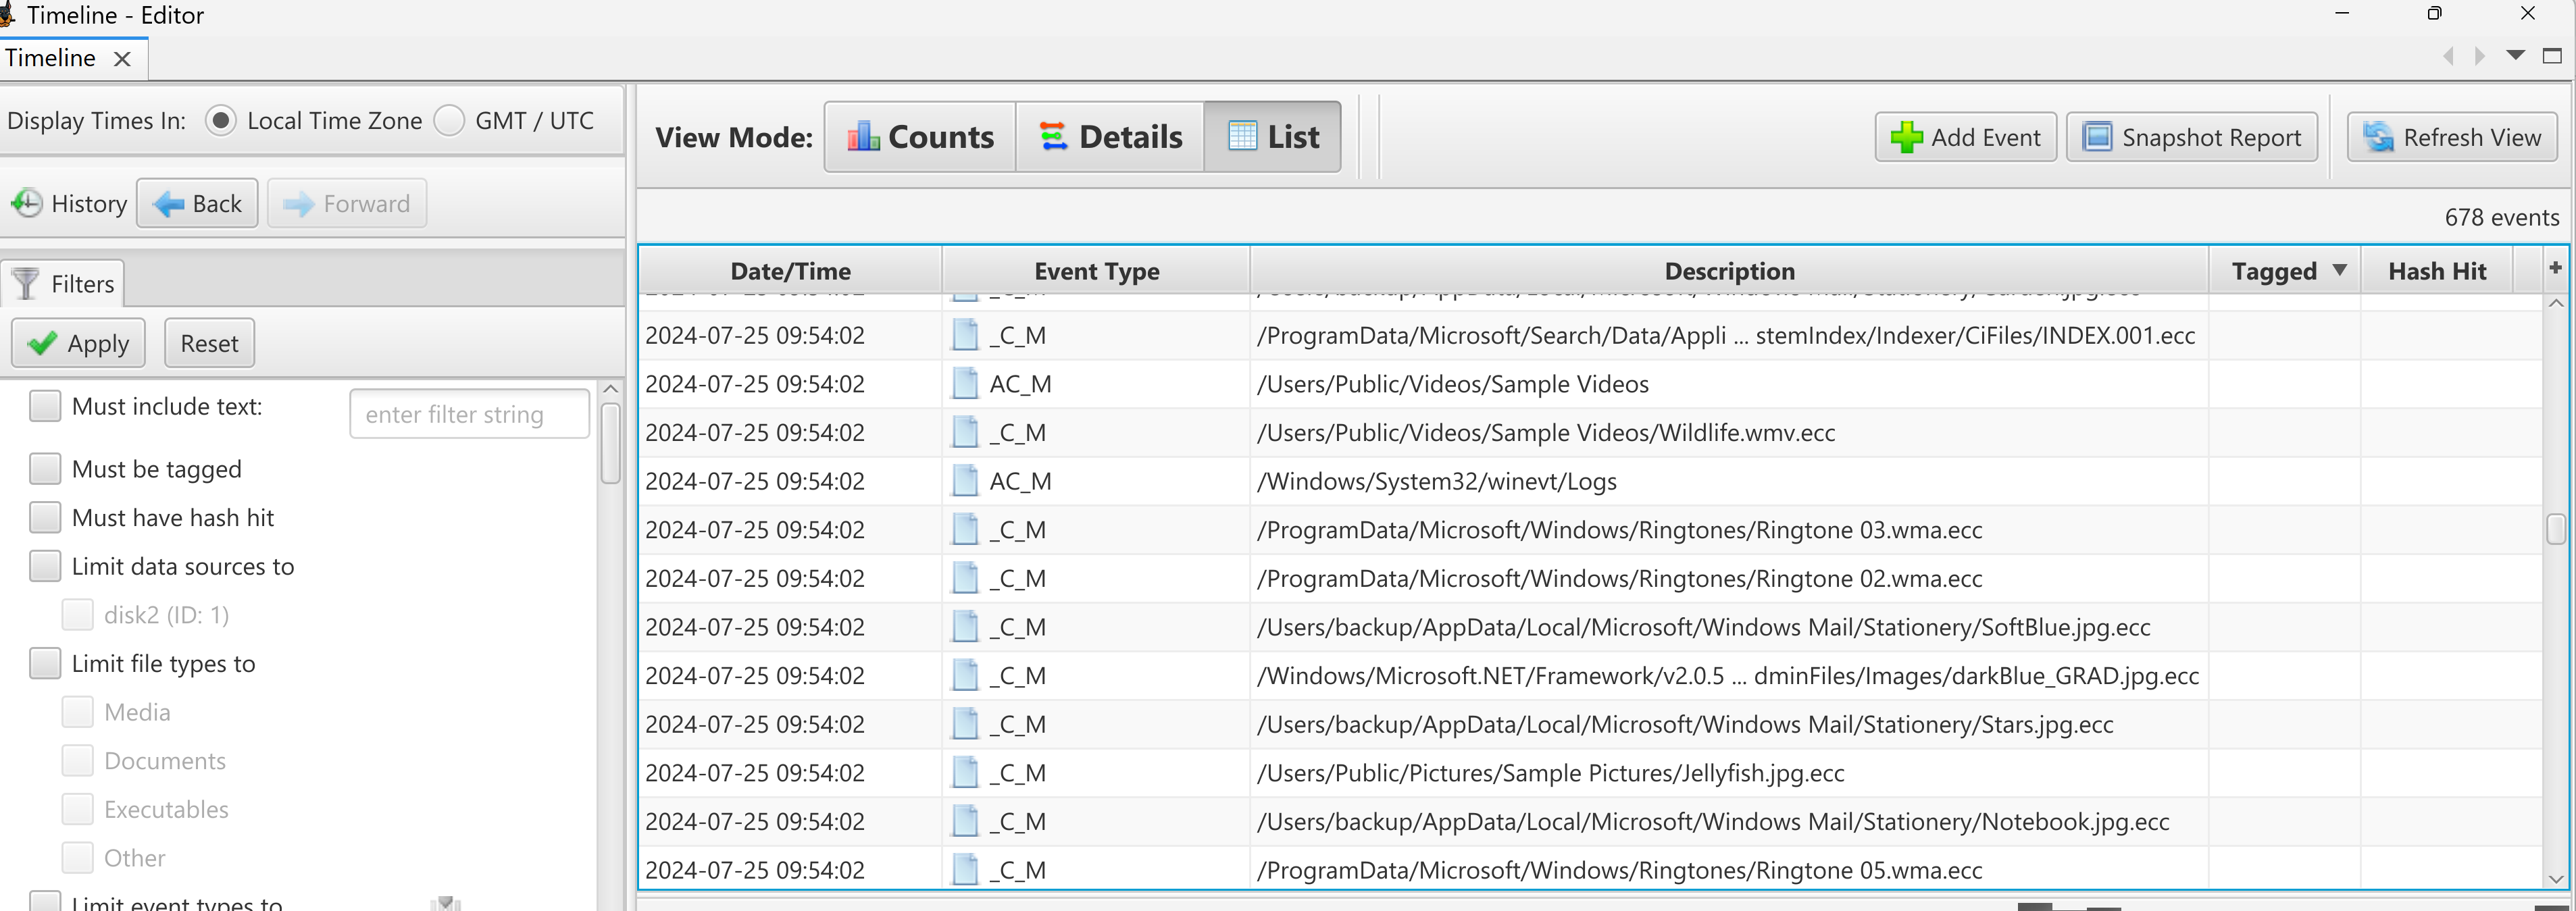
Task: Click file icon for Wildlife.wmv.ecc row
Action: point(965,433)
